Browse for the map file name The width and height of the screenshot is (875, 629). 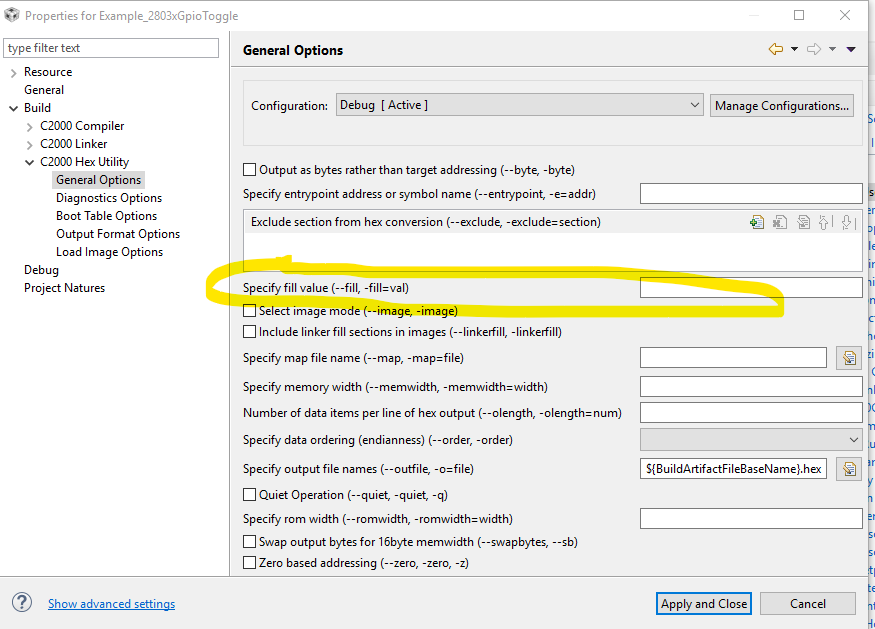[849, 358]
